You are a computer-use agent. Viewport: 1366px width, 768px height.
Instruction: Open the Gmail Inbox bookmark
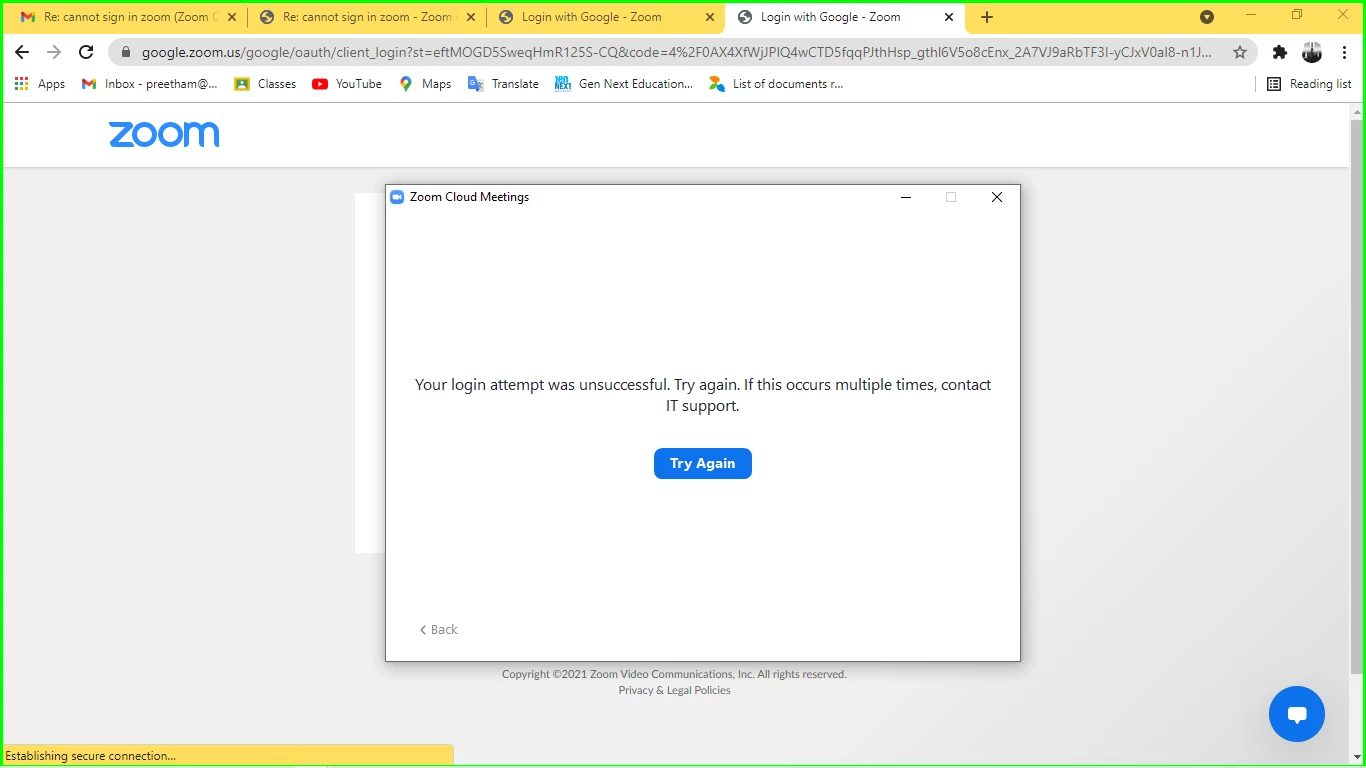tap(150, 84)
